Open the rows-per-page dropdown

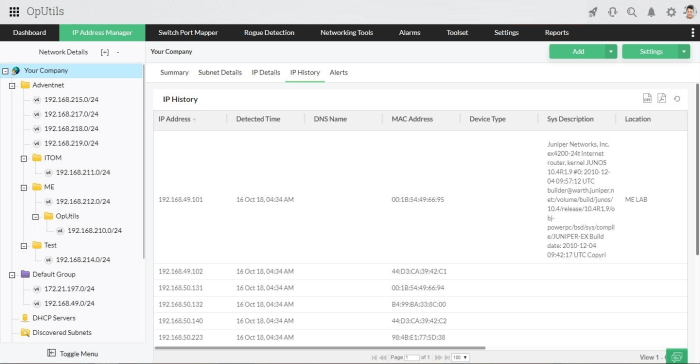pos(460,357)
